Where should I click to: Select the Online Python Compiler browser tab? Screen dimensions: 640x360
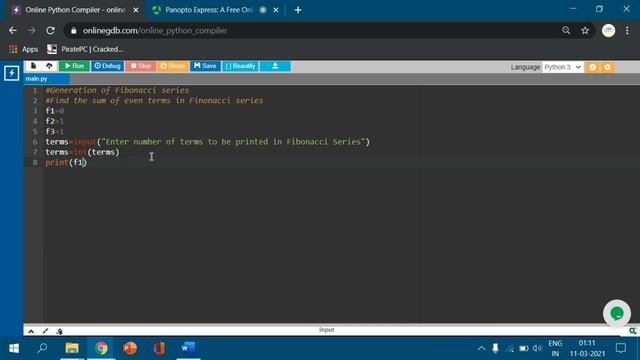click(x=76, y=10)
